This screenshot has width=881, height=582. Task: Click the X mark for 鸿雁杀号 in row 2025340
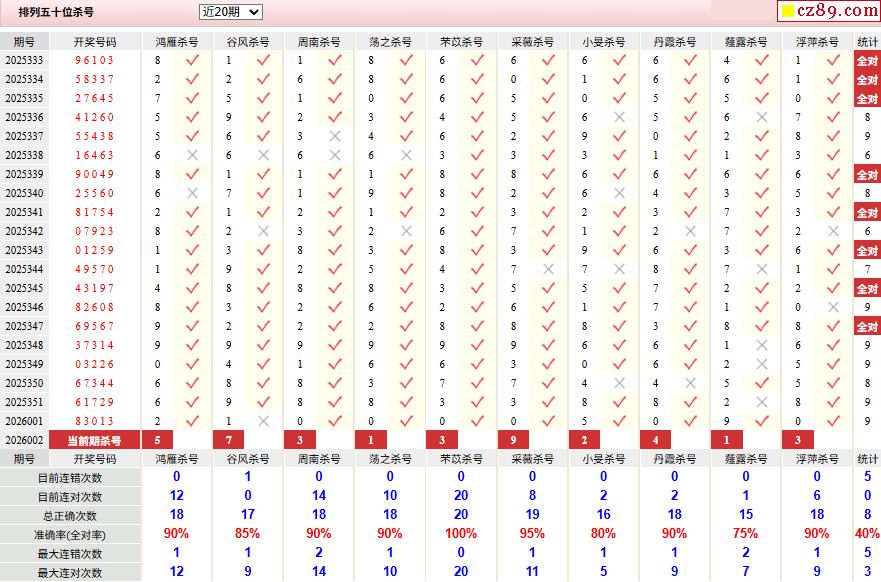[x=192, y=193]
